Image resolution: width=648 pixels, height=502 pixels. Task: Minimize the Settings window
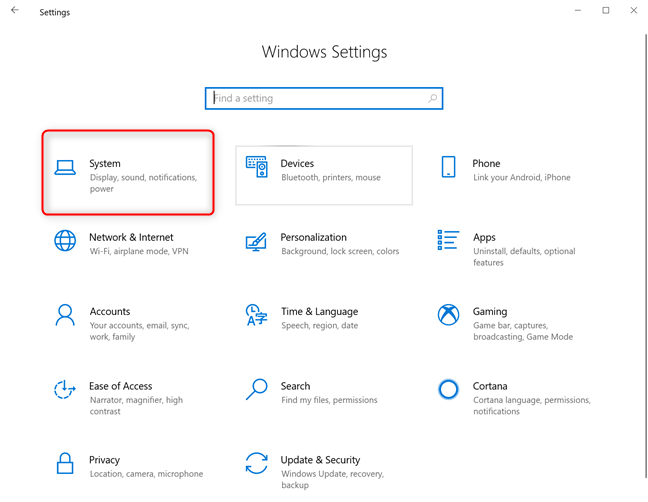coord(578,11)
